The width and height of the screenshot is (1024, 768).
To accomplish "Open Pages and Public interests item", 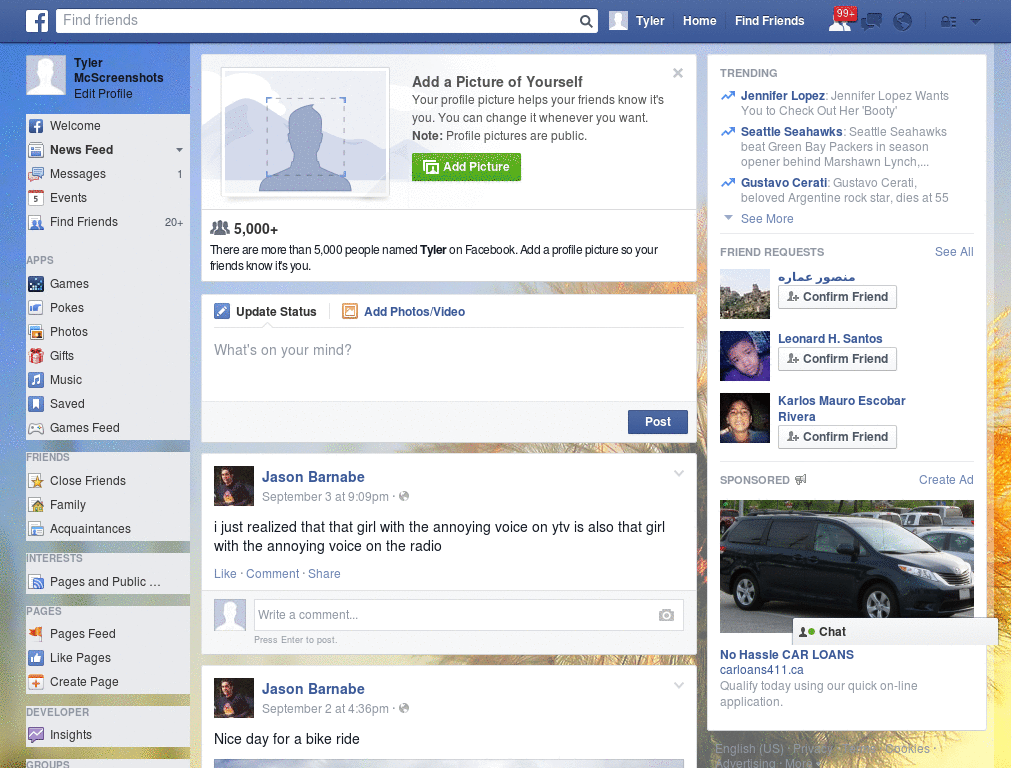I will (x=104, y=583).
